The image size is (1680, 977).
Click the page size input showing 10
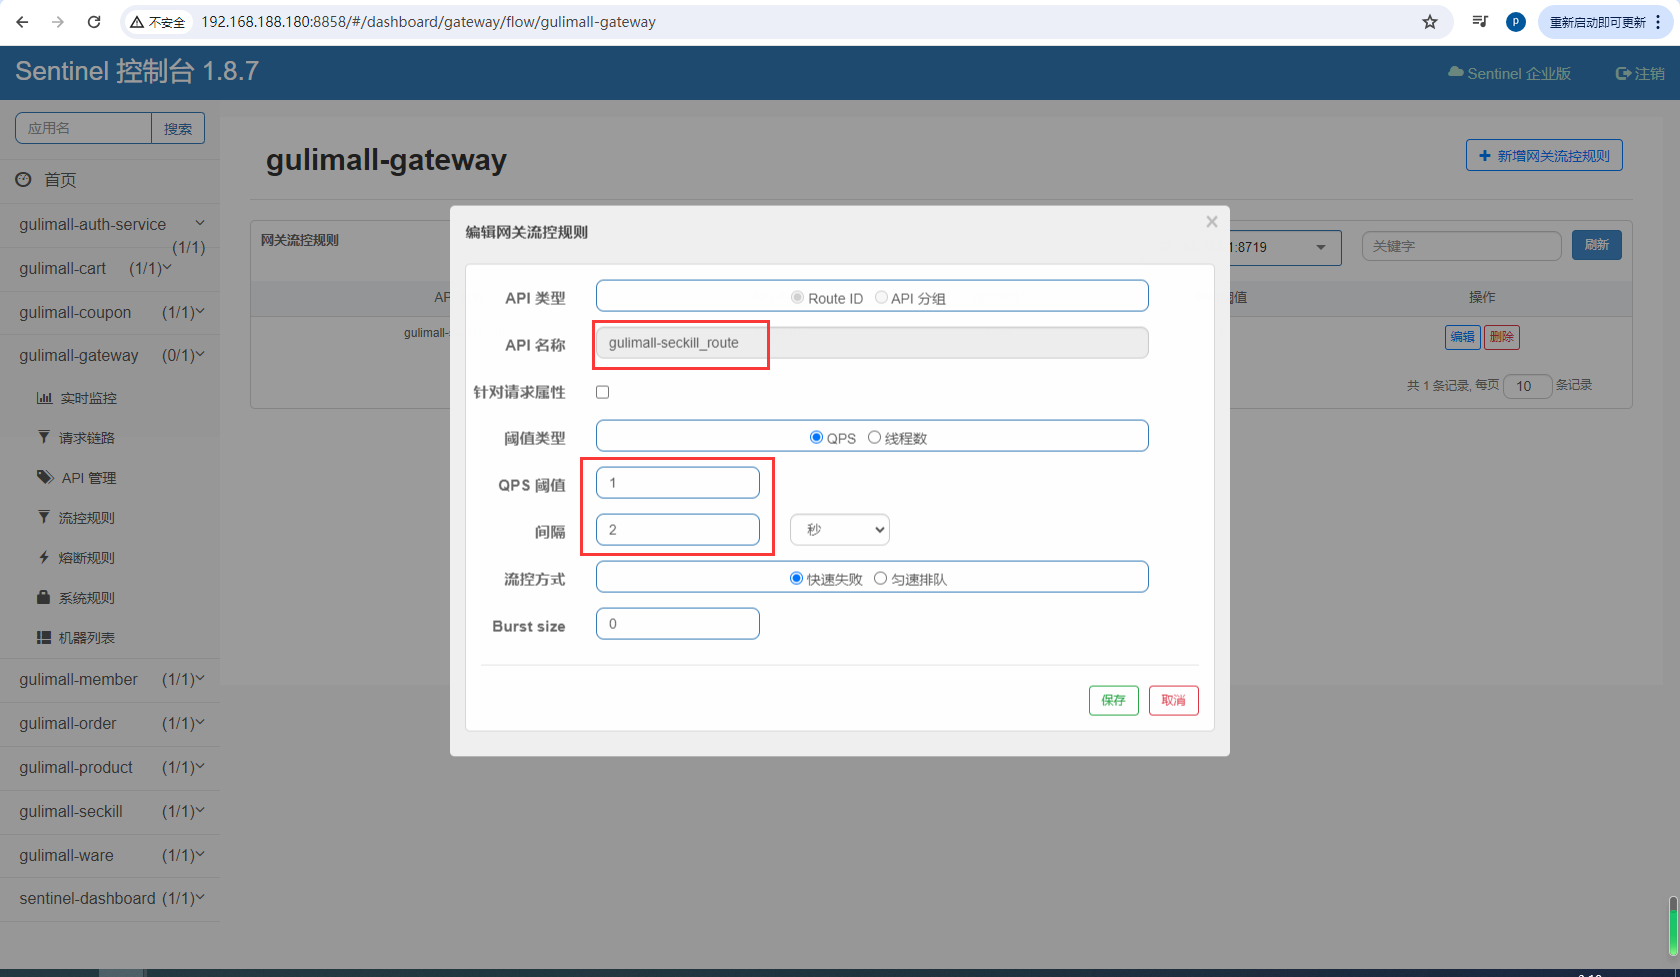point(1527,386)
